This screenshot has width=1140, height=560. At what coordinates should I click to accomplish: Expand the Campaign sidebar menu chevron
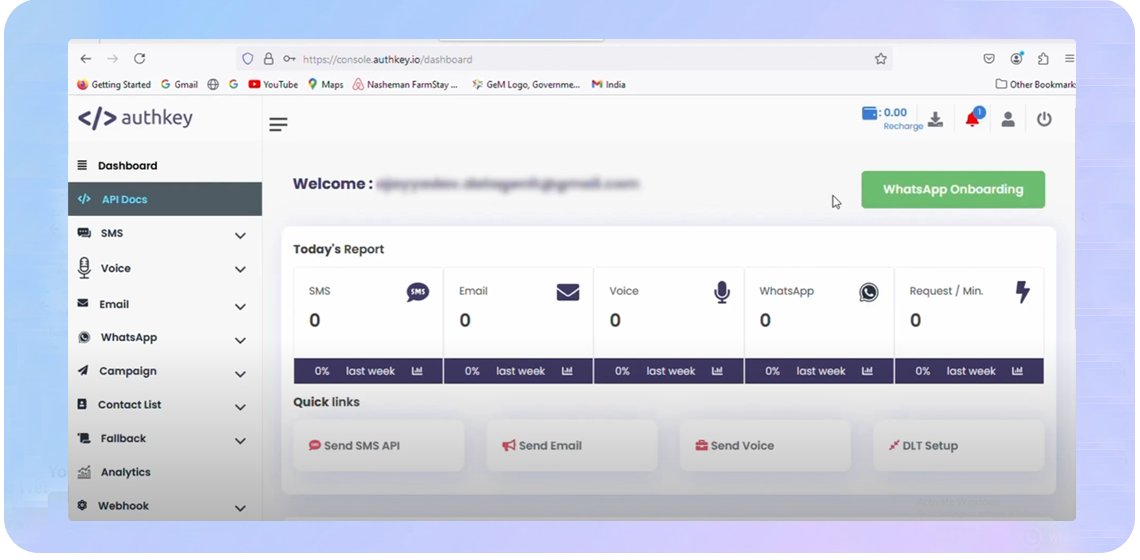click(241, 374)
